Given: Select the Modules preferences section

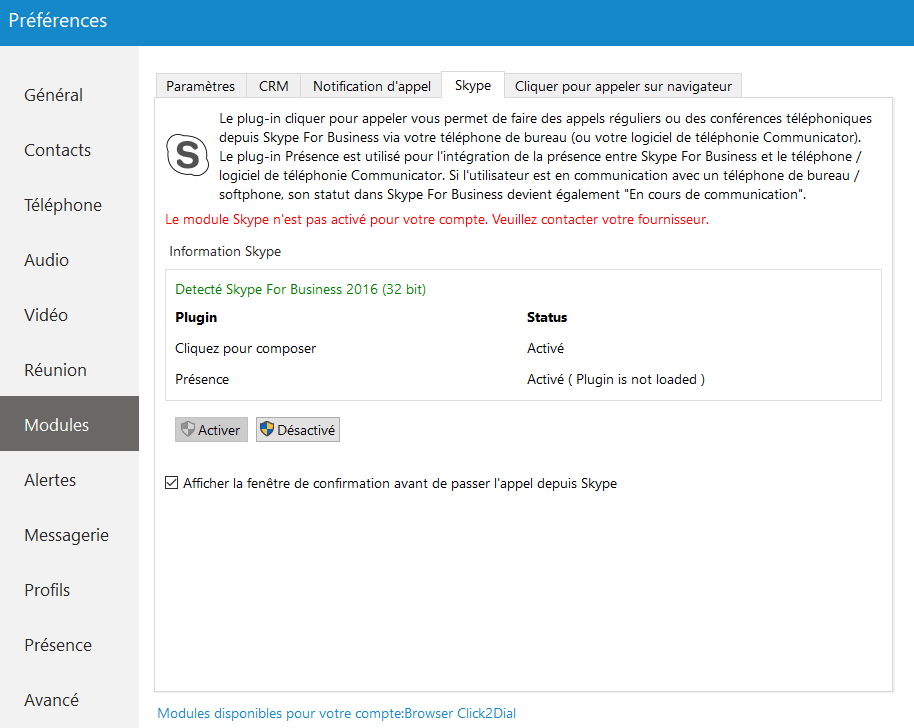Looking at the screenshot, I should coord(69,424).
